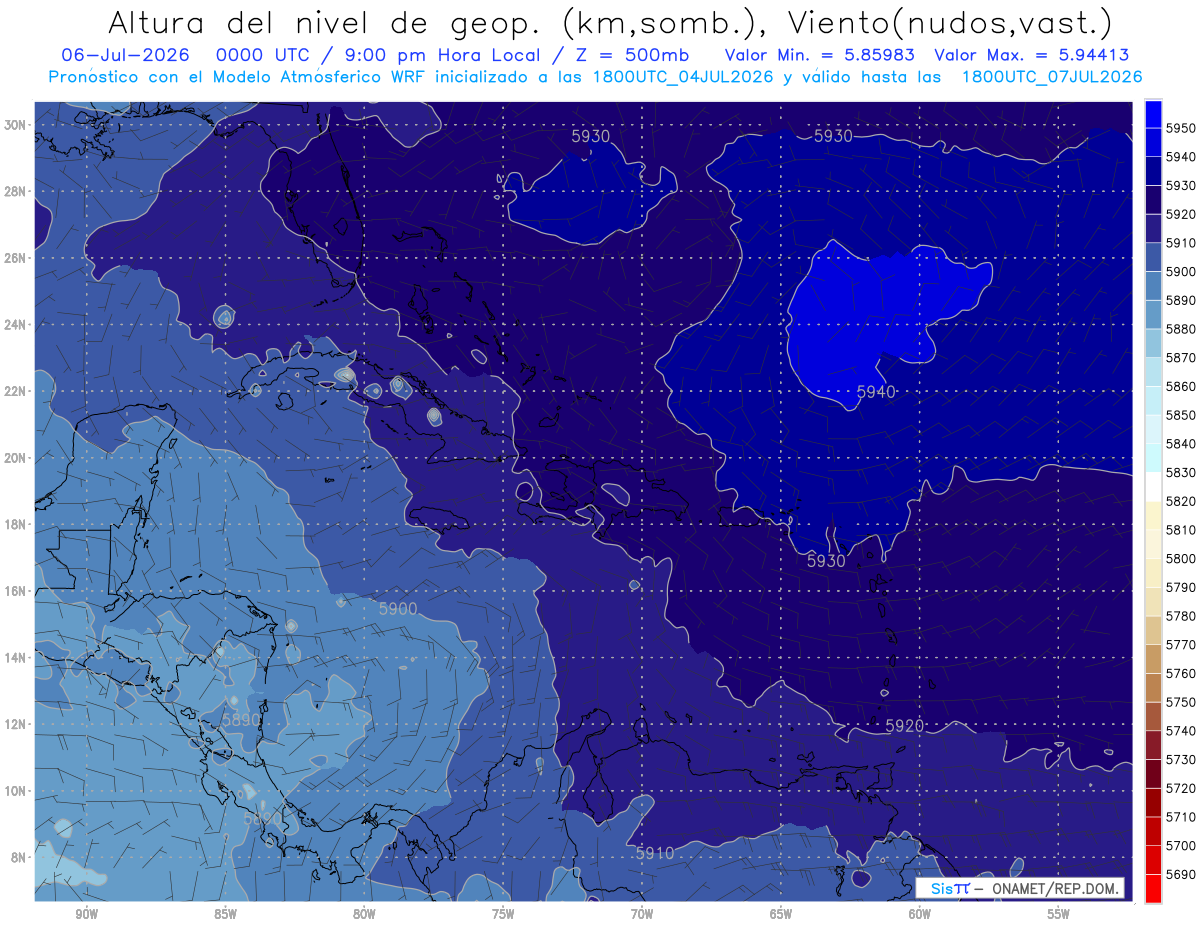Click the 8N latitude axis label
Screen dimensions: 1200x927
tap(18, 858)
